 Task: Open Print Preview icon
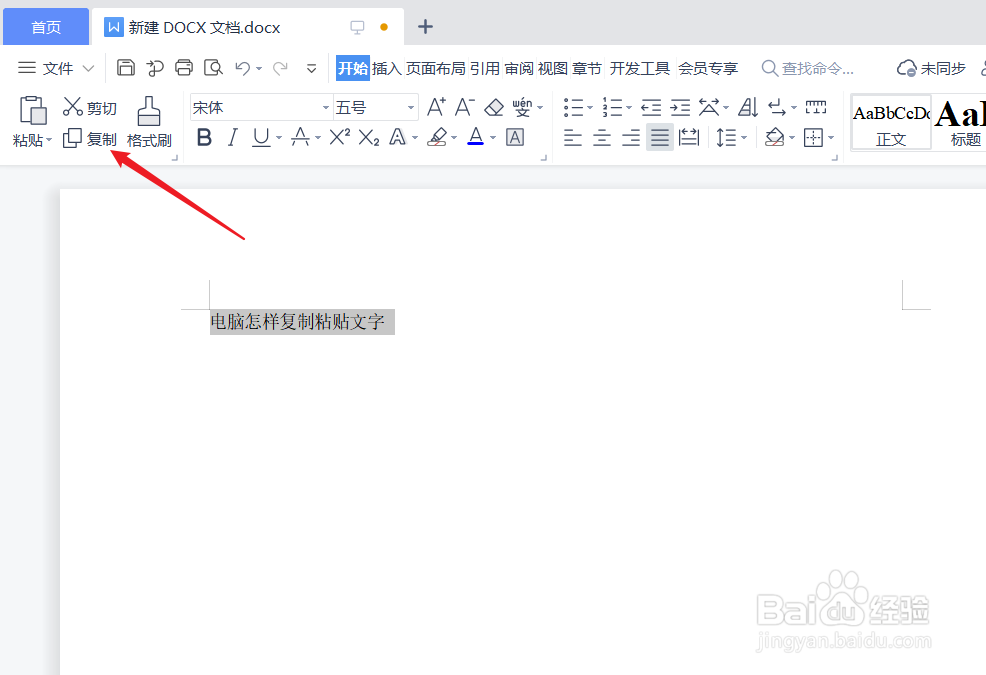[213, 67]
